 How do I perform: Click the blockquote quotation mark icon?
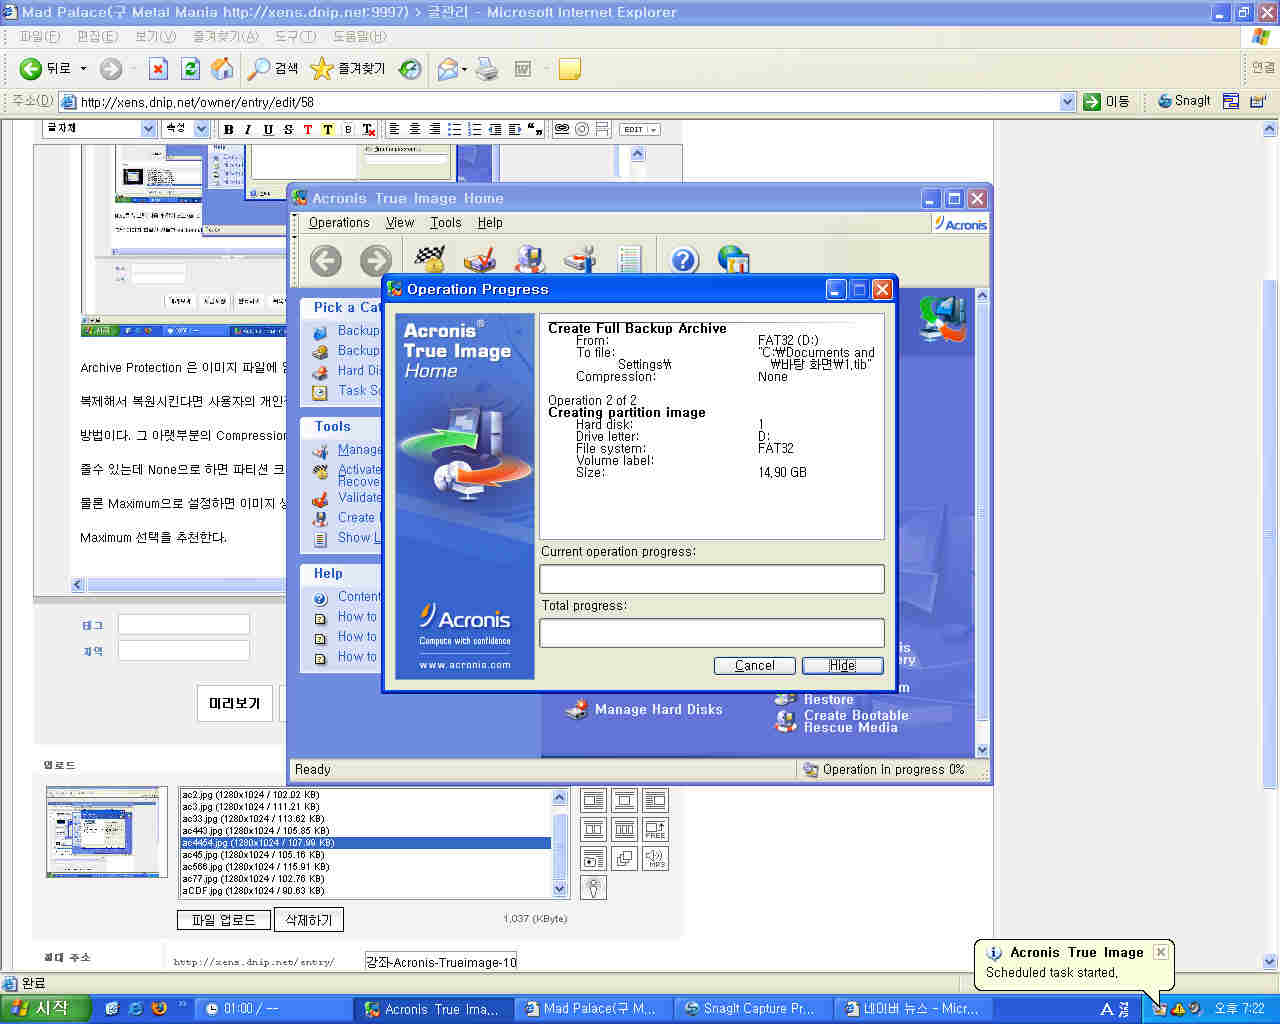[534, 129]
